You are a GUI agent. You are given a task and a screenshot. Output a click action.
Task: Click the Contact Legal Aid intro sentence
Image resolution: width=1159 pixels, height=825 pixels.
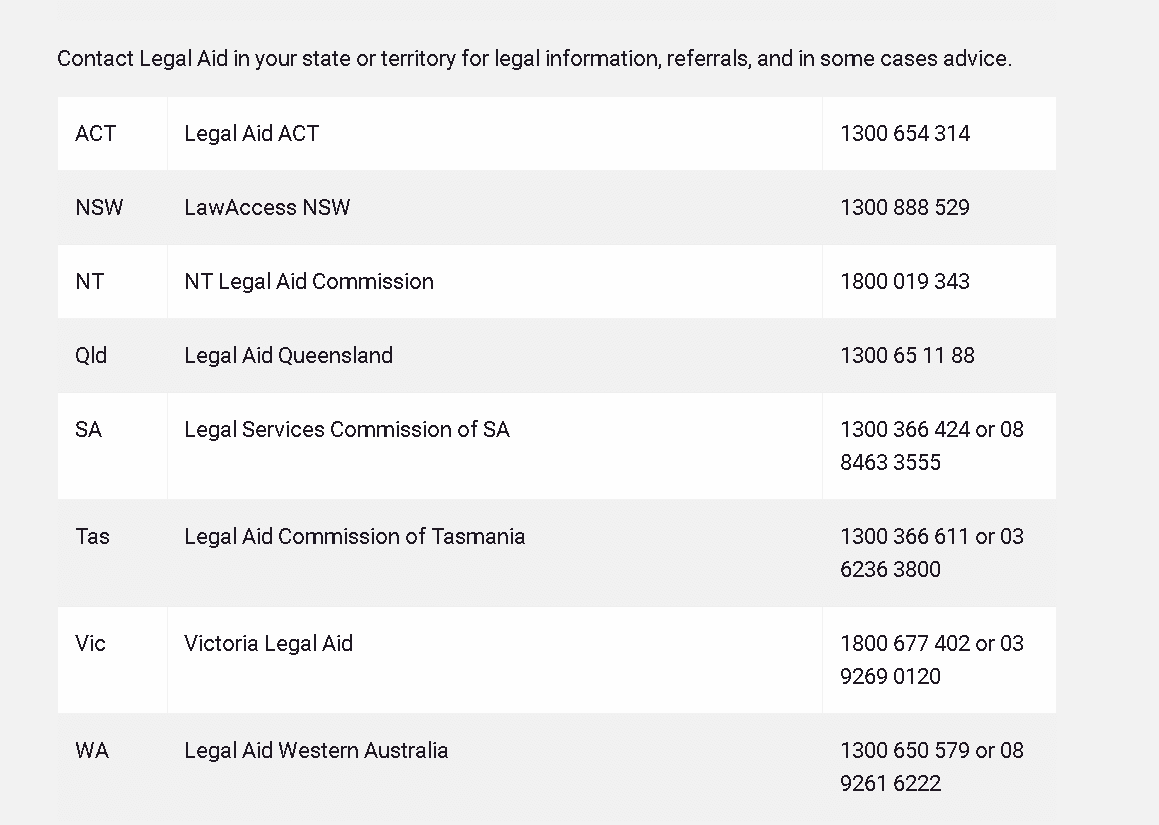click(x=534, y=59)
